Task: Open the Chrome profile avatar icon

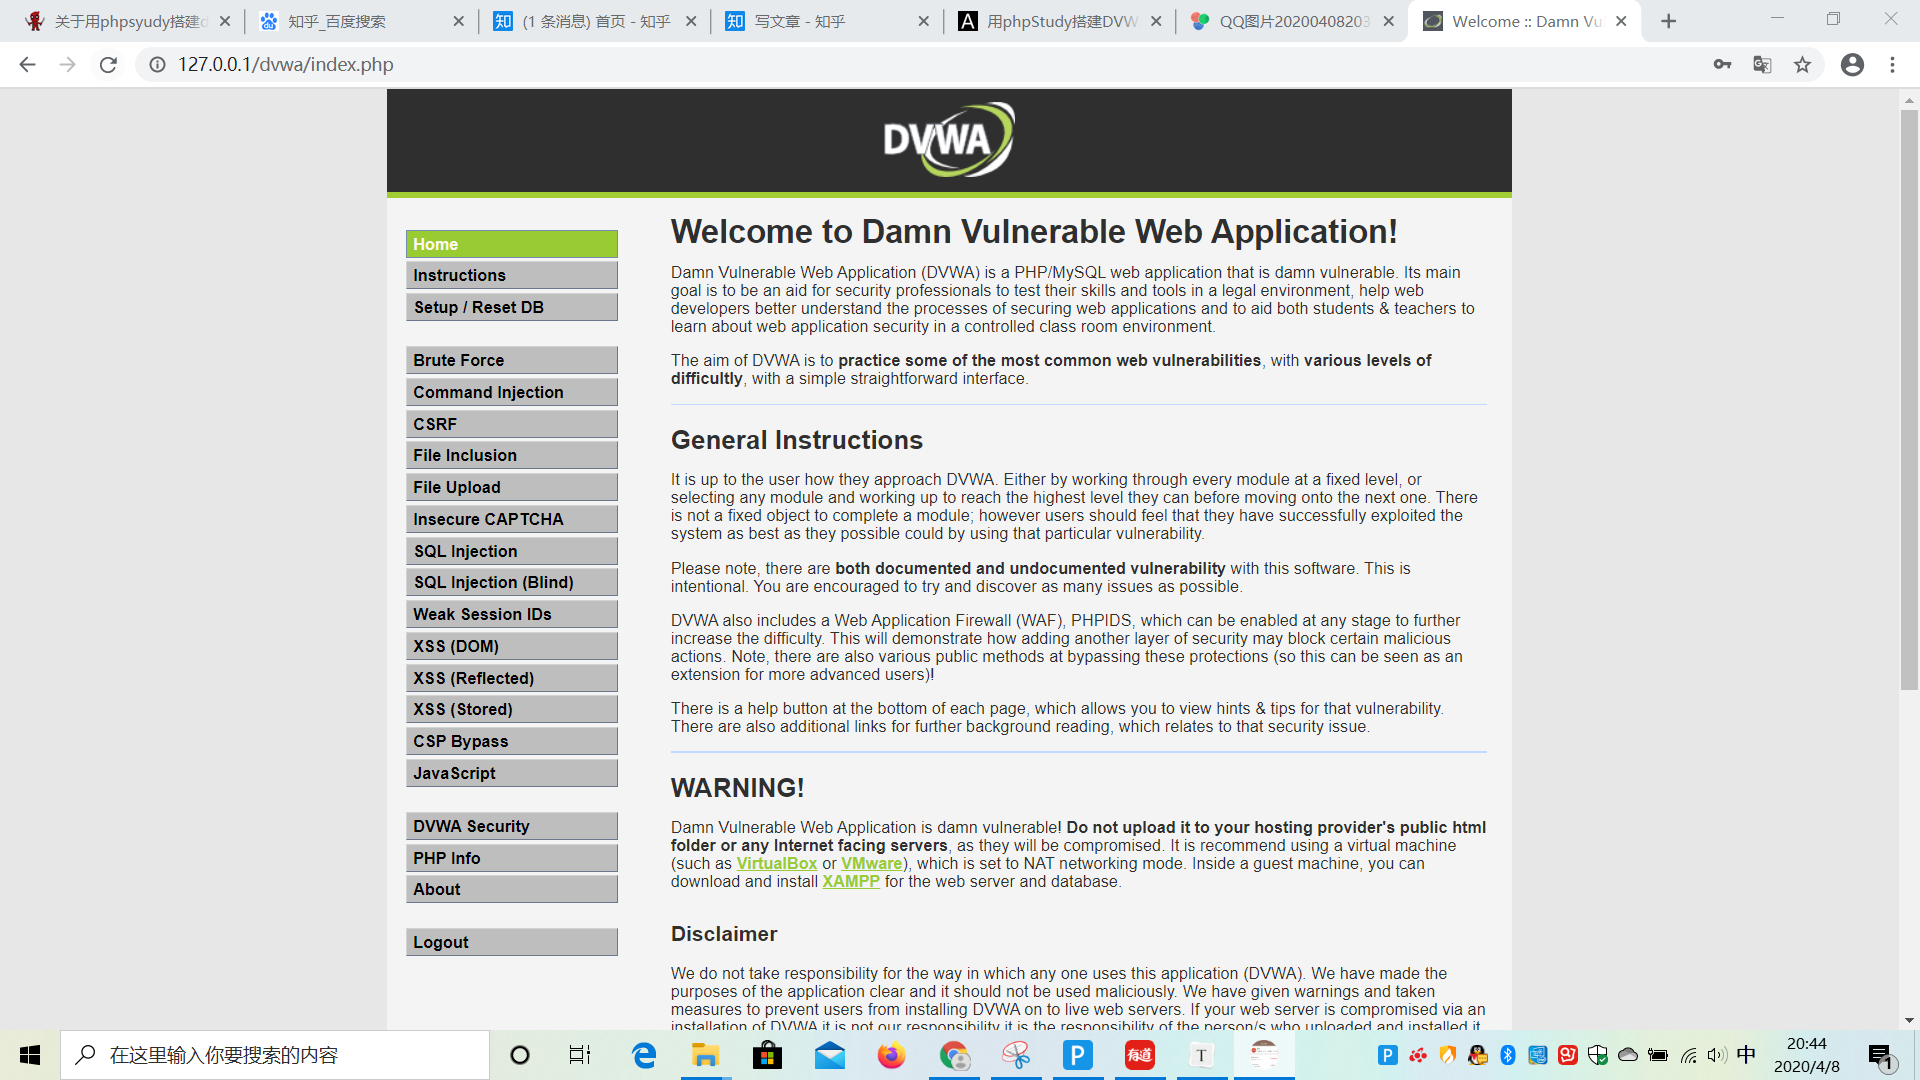Action: (x=1852, y=65)
